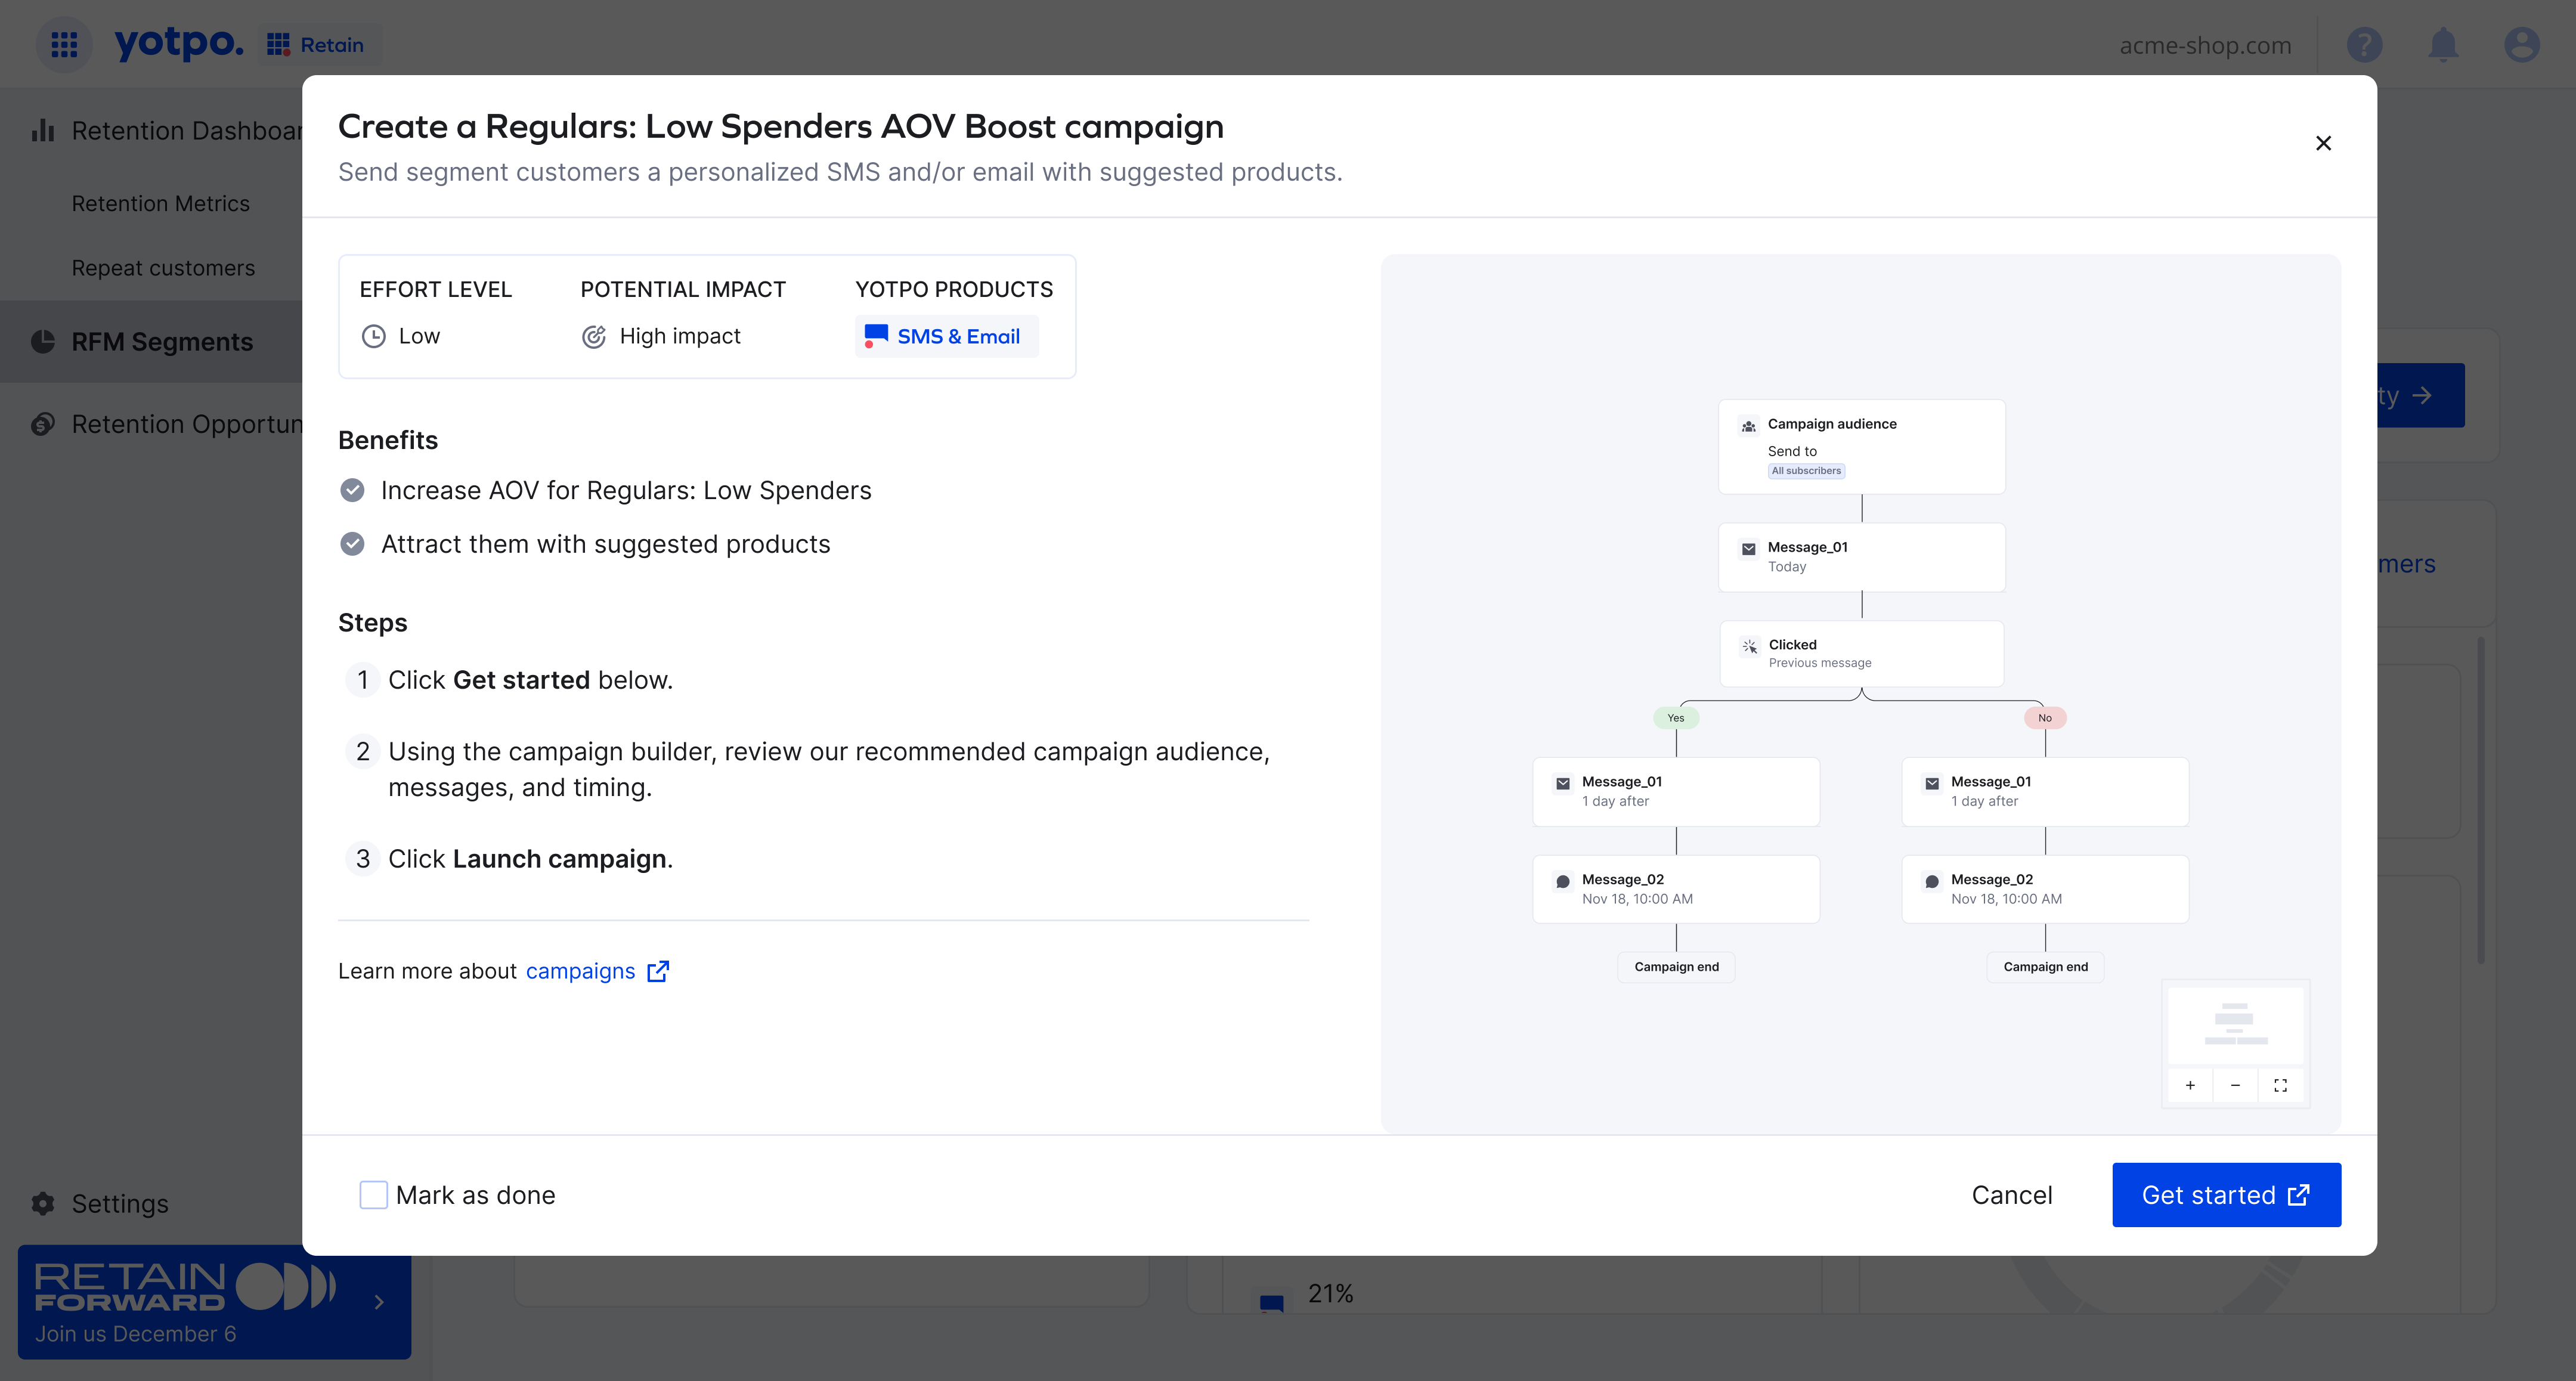Click the Settings gear icon

pos(43,1203)
